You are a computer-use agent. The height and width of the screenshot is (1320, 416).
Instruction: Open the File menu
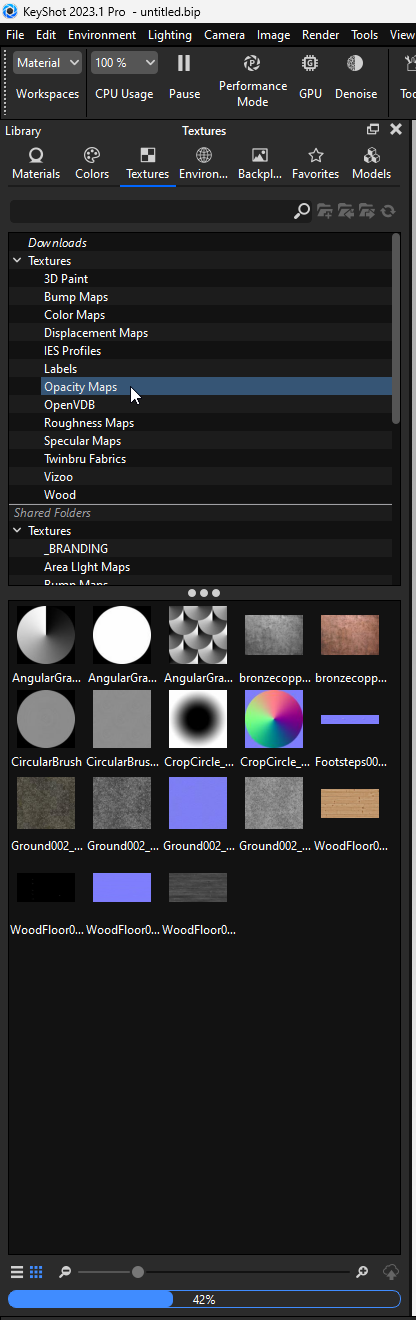[x=15, y=35]
